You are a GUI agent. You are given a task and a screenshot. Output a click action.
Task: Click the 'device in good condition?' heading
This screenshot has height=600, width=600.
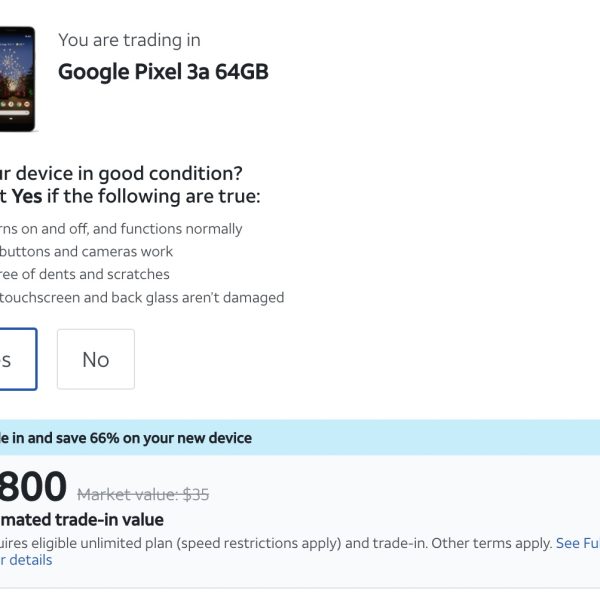point(120,173)
